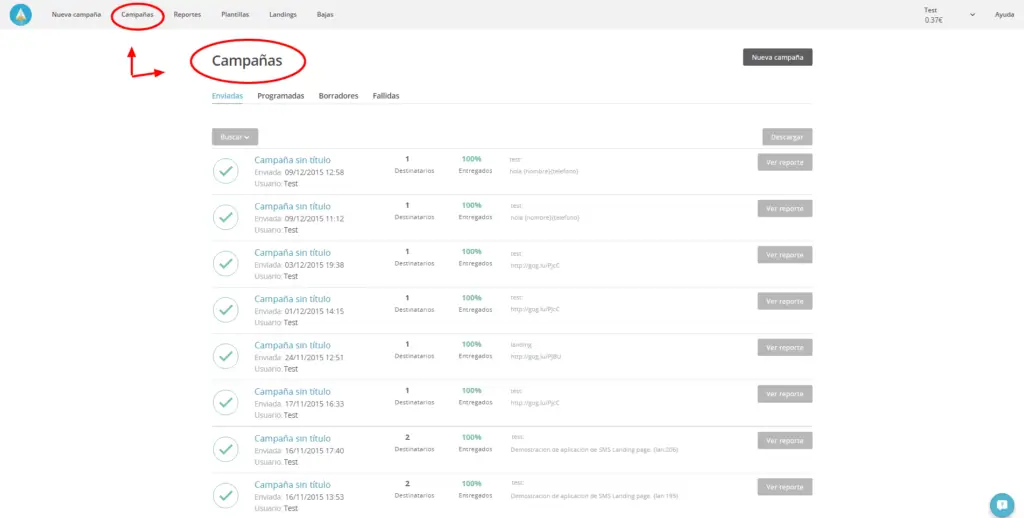Switch to the Programadas tab
The width and height of the screenshot is (1024, 518).
280,96
